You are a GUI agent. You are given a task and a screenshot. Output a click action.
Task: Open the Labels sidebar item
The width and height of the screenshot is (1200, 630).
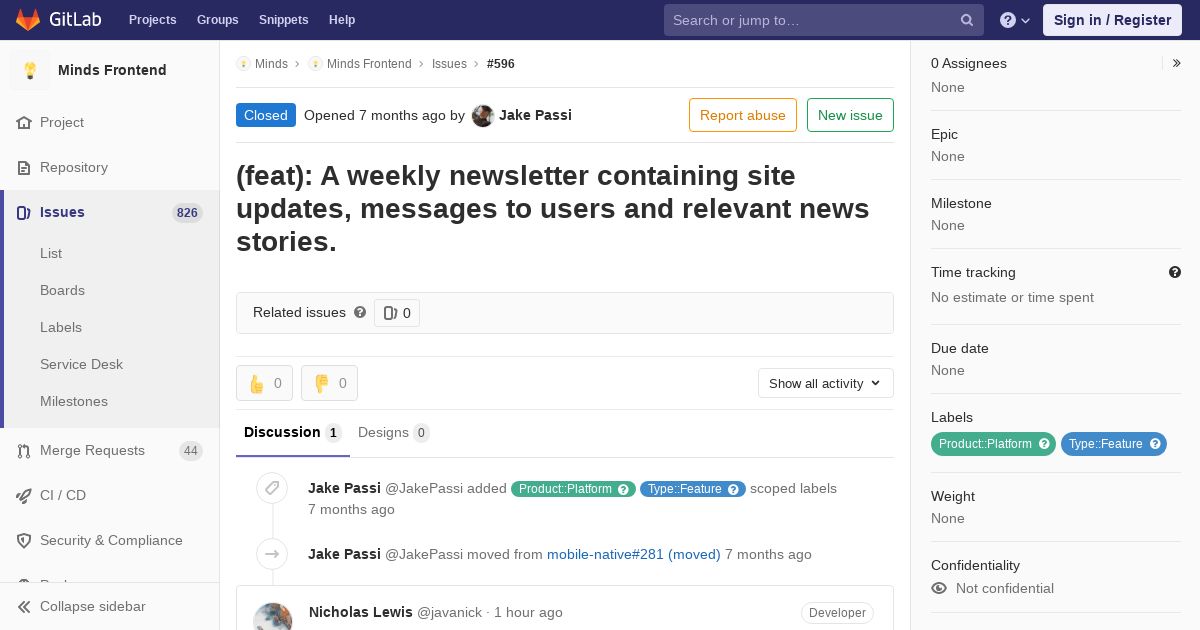[61, 327]
